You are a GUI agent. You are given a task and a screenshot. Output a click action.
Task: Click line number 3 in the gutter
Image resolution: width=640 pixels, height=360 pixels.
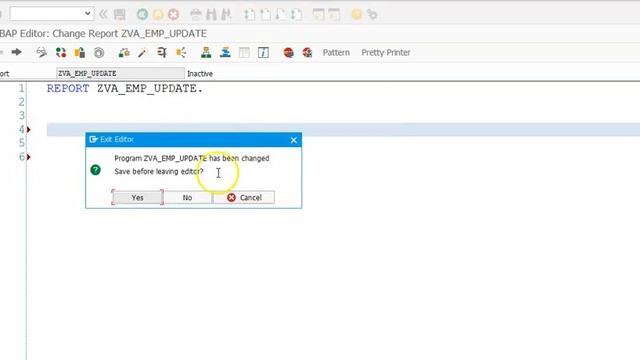click(21, 116)
